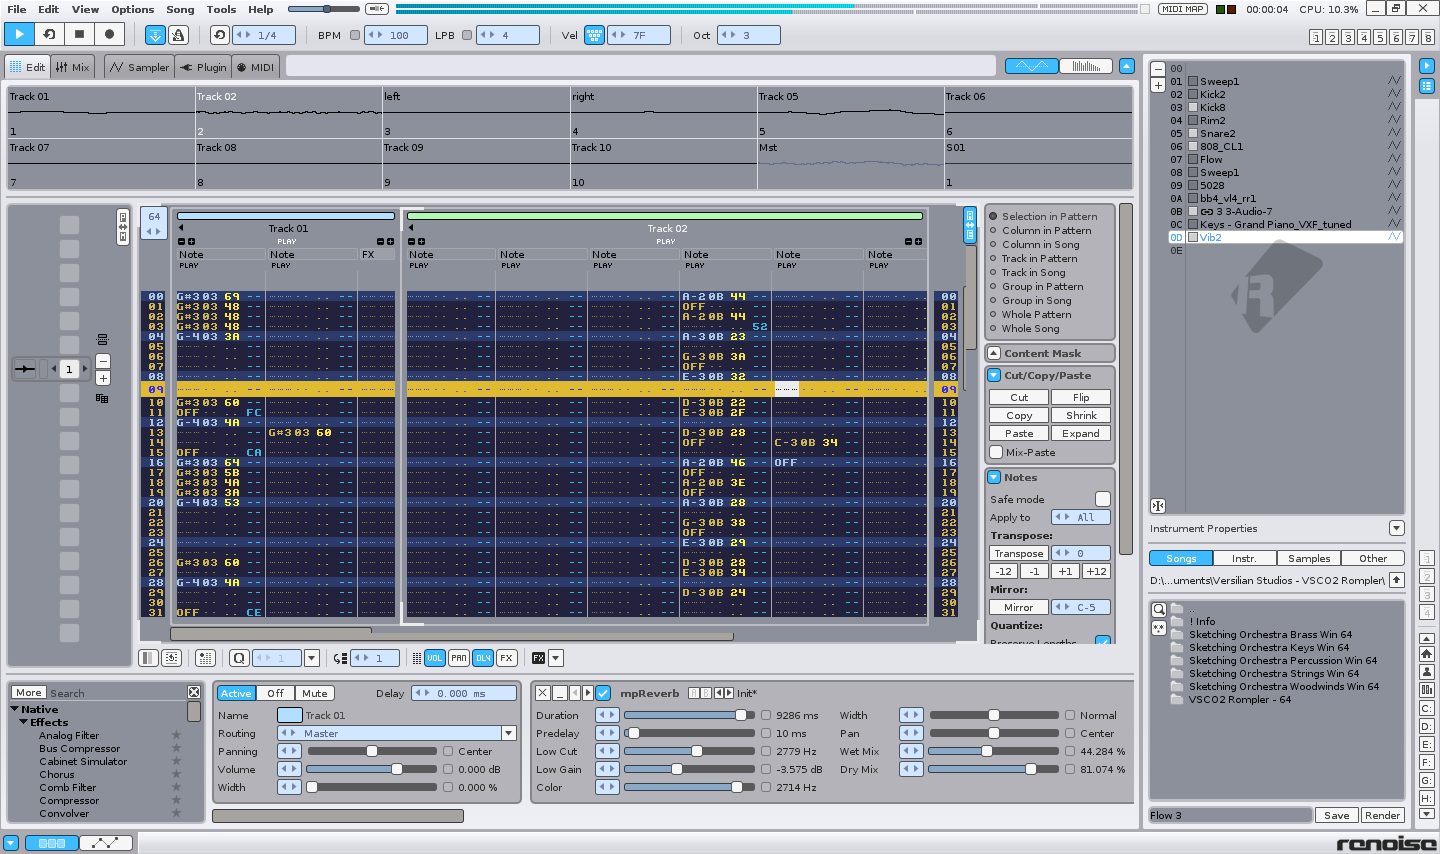Click the Shrink button

(x=1081, y=415)
